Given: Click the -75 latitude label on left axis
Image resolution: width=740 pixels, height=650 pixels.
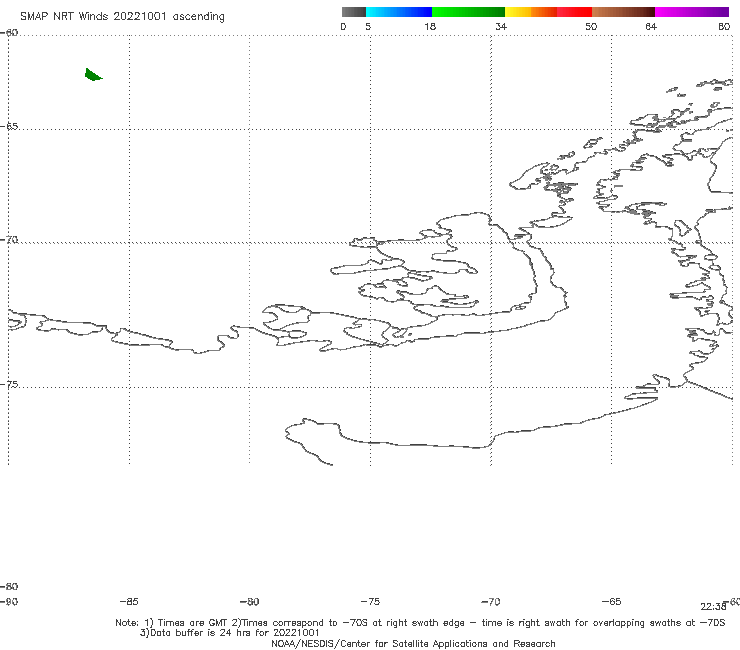Looking at the screenshot, I should [x=9, y=384].
